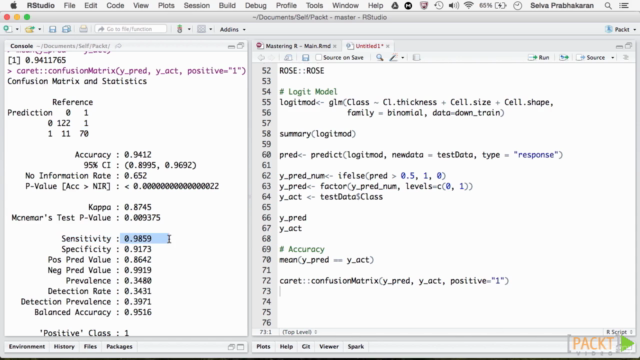Open the Plots tab
This screenshot has width=640, height=360.
pyautogui.click(x=263, y=347)
